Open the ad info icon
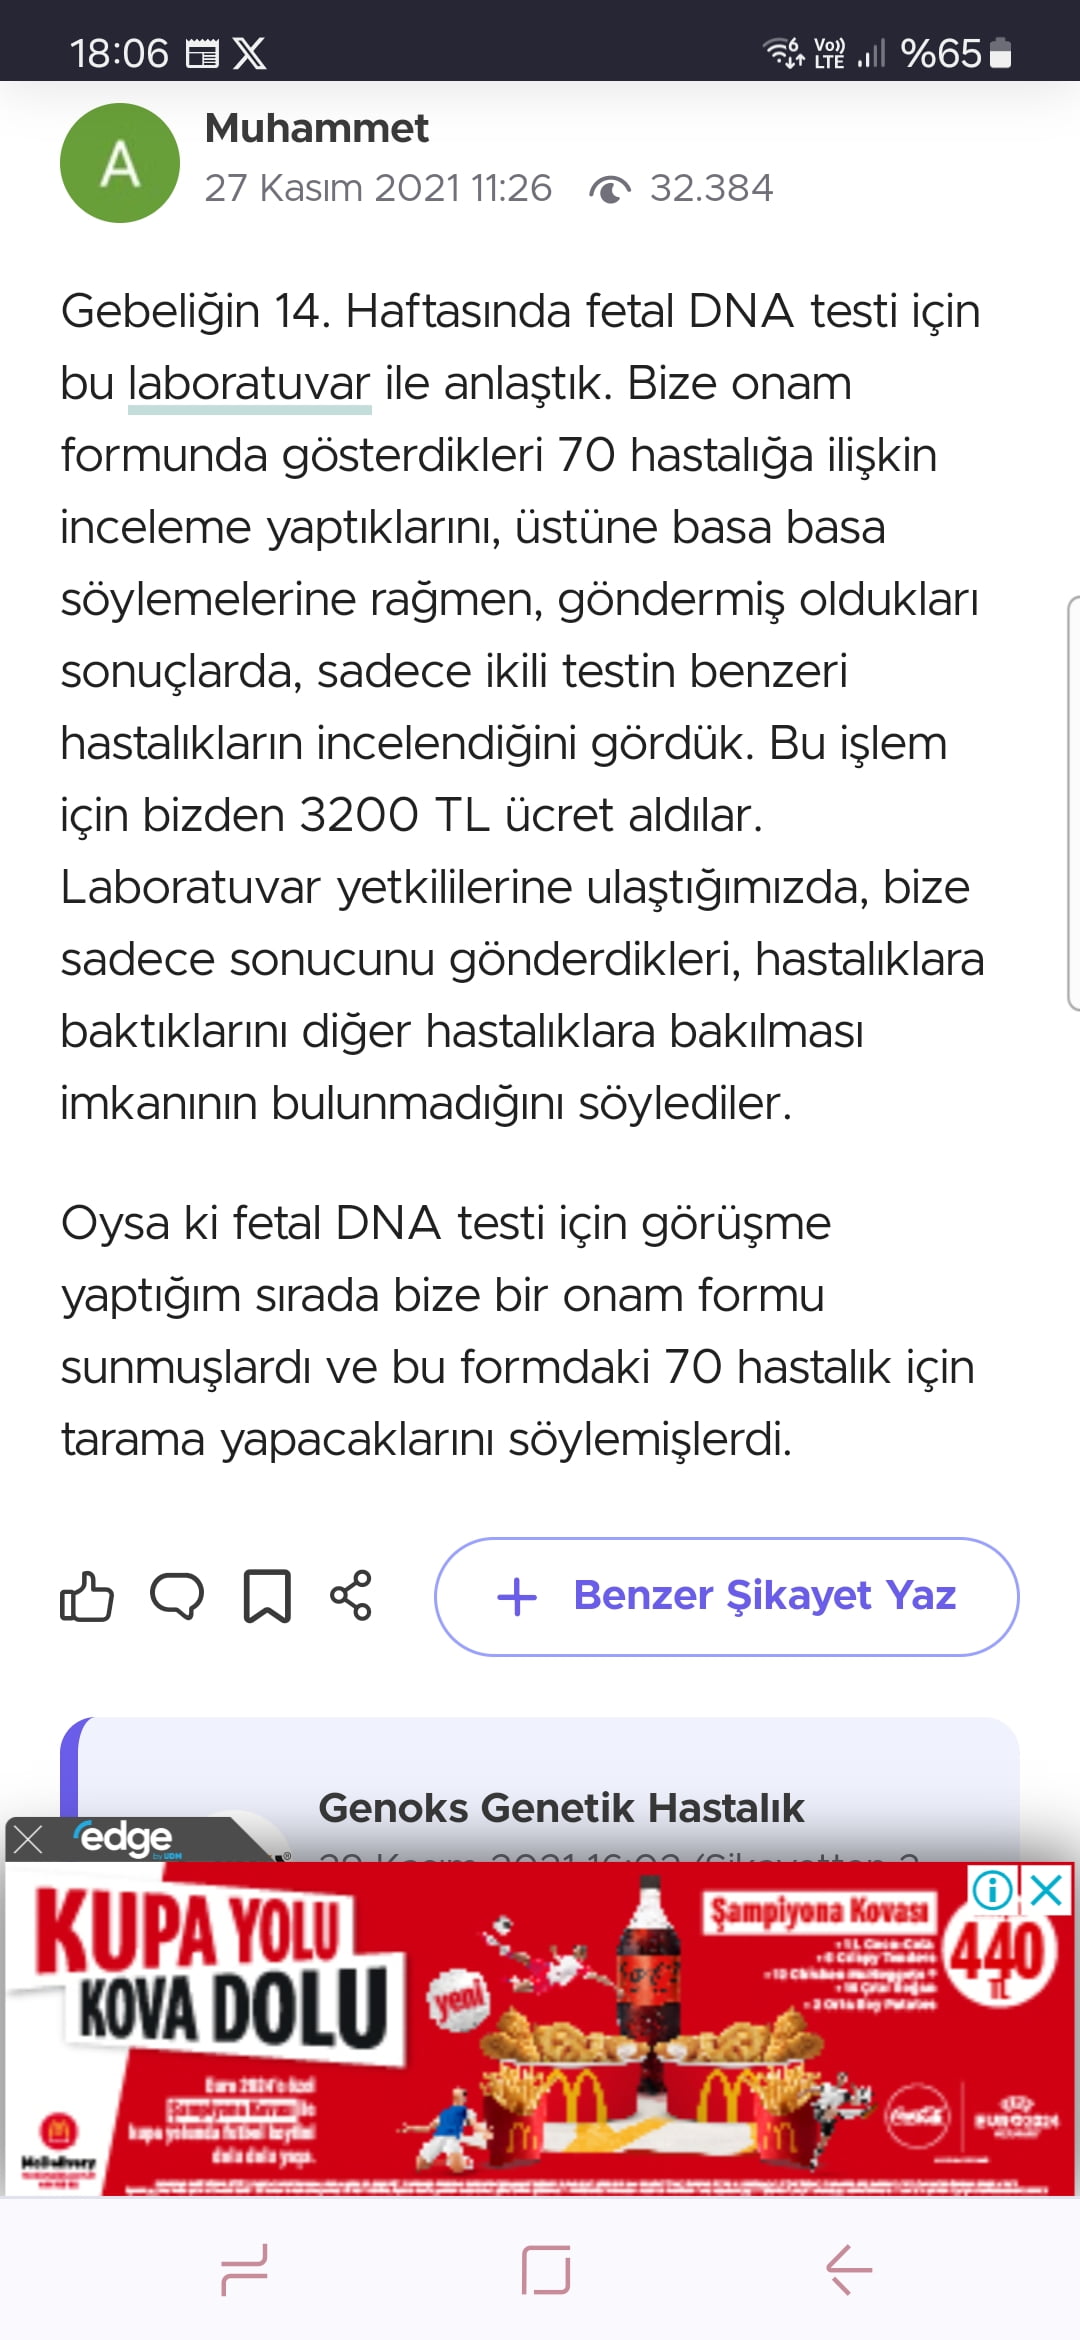1080x2340 pixels. [x=992, y=1890]
